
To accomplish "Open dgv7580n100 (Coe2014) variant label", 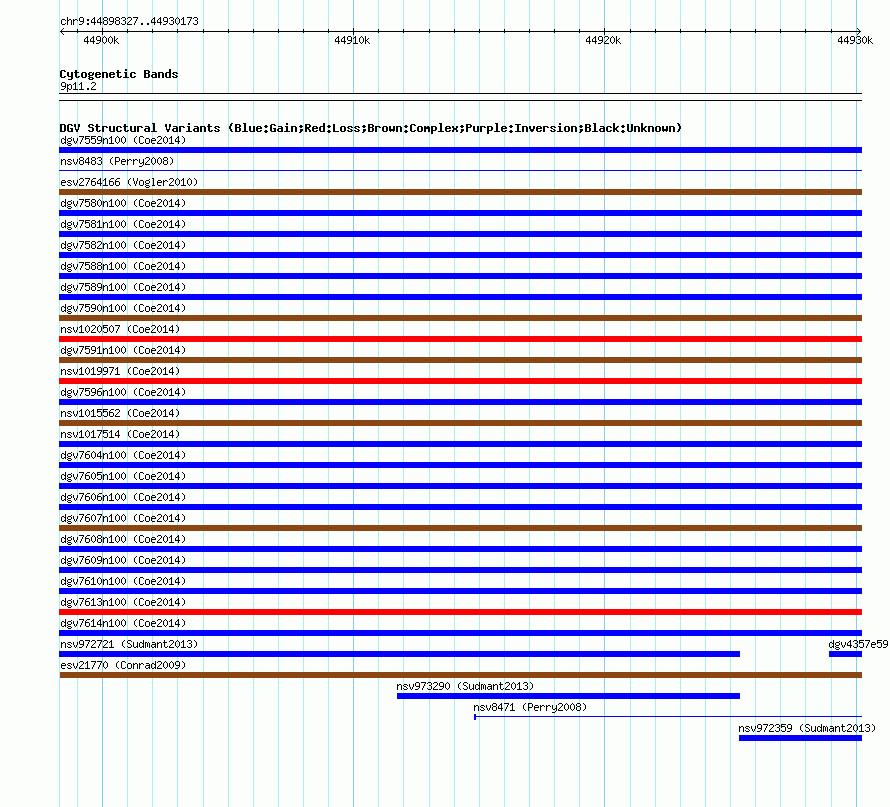I will [123, 203].
